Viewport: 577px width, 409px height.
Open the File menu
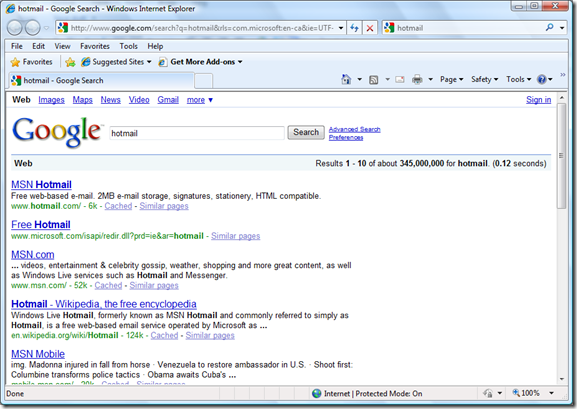point(17,46)
